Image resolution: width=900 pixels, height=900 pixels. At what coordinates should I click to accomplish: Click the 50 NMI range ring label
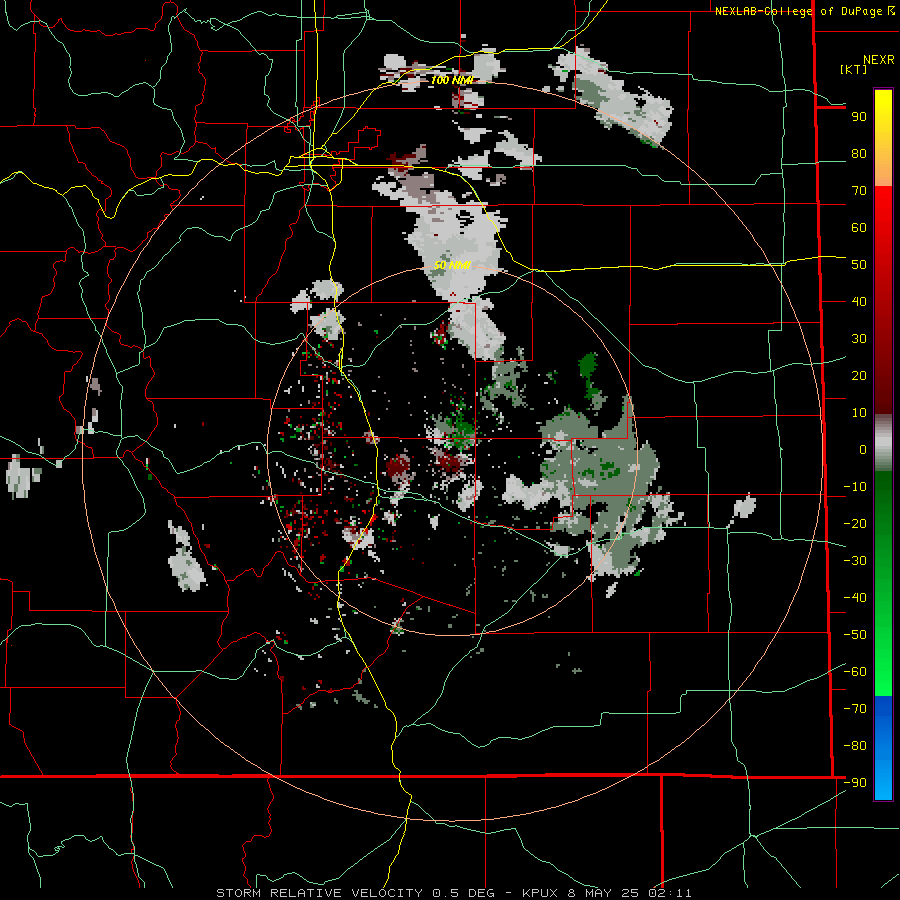(x=452, y=265)
